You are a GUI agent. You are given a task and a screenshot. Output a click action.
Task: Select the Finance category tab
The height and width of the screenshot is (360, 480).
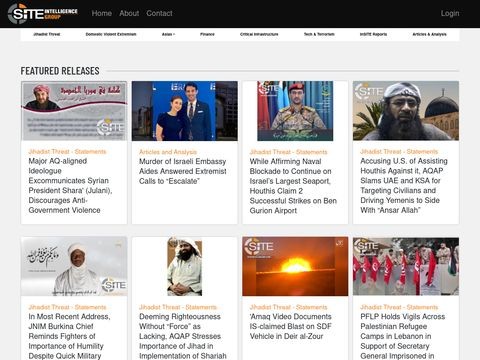click(207, 34)
